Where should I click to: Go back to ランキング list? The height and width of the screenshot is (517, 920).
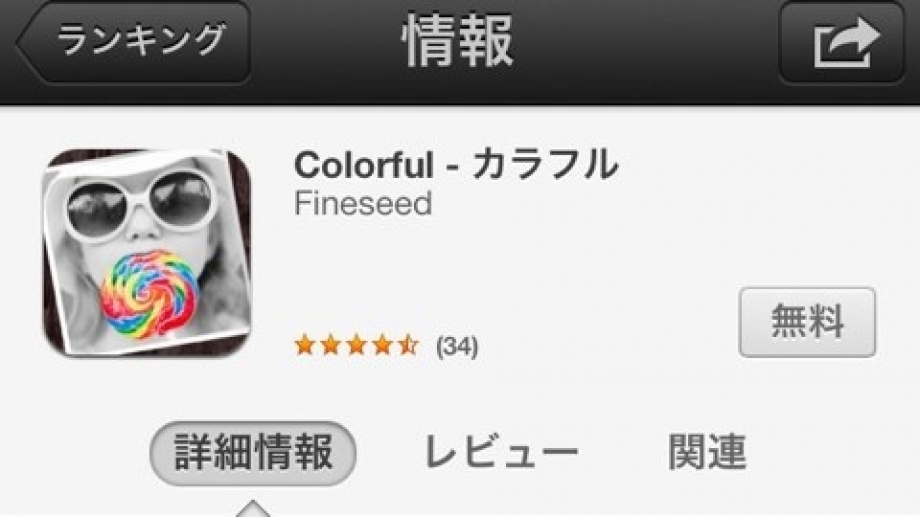point(134,42)
